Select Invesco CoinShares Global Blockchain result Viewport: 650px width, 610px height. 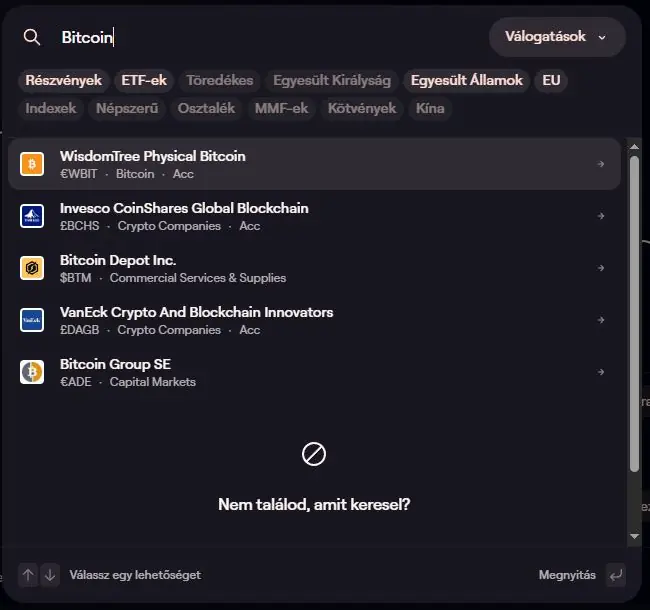[x=314, y=216]
